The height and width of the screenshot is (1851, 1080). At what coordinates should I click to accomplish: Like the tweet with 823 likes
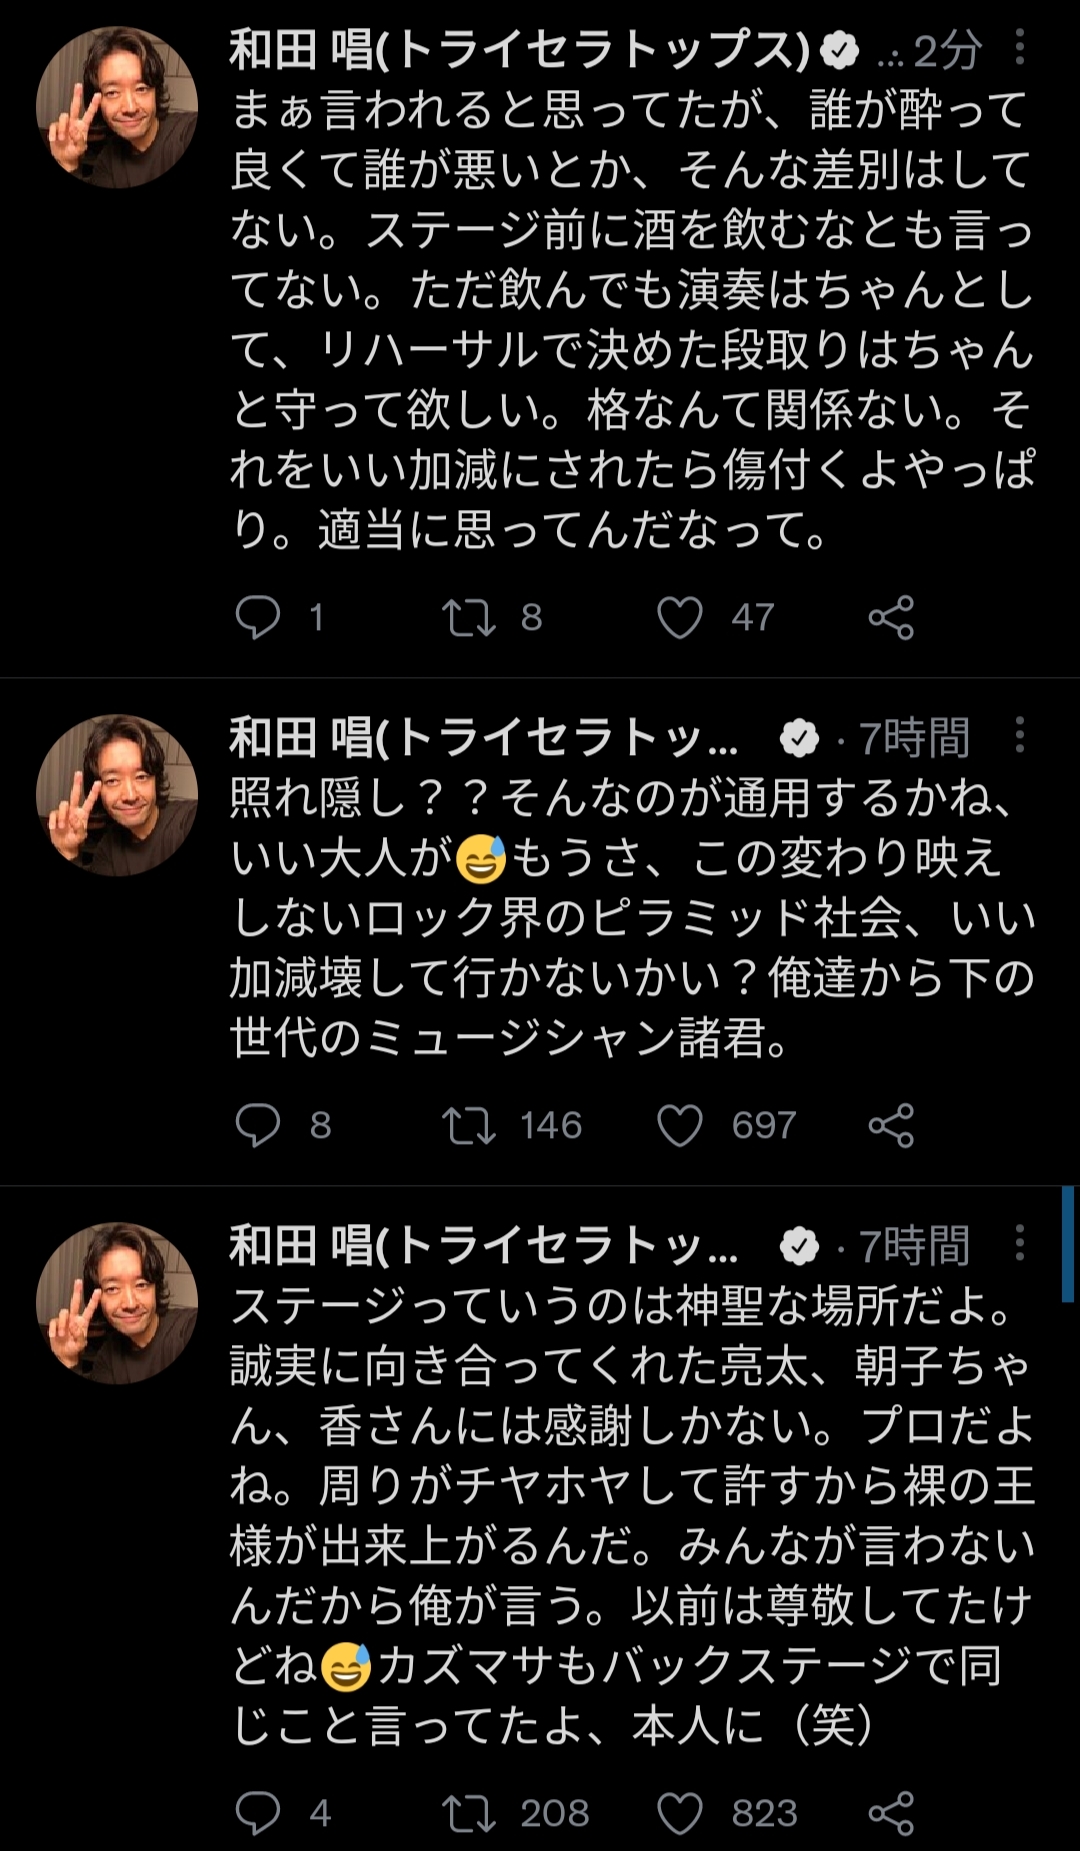pyautogui.click(x=680, y=1813)
